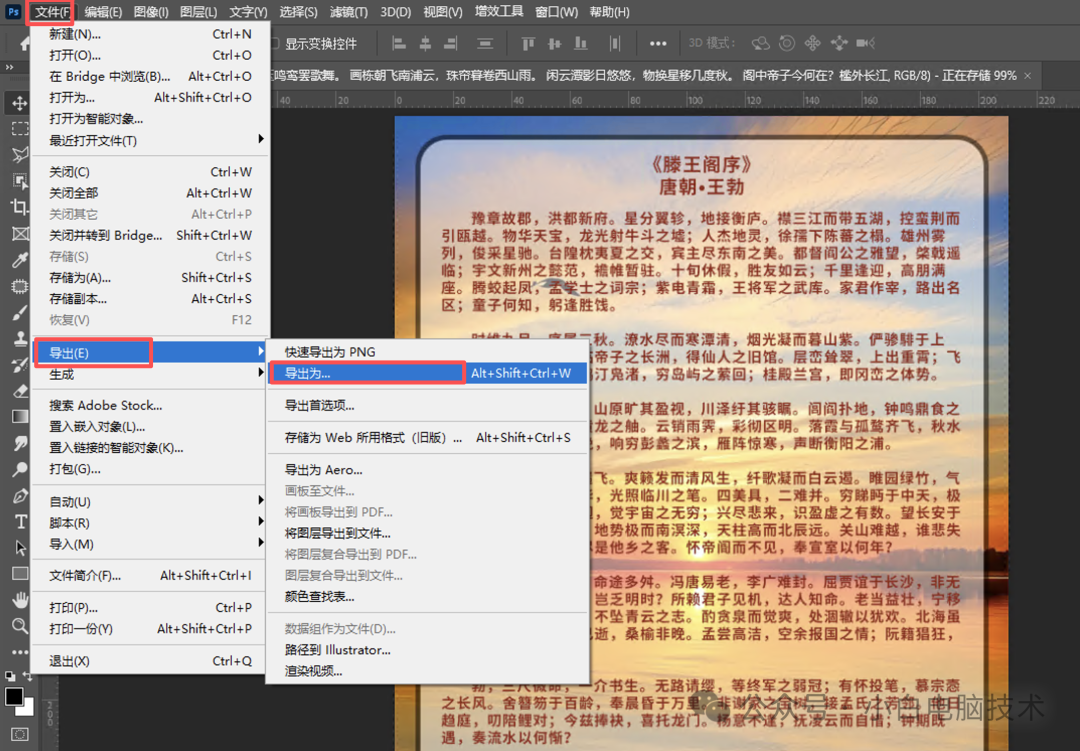Select the Smudge tool
Viewport: 1080px width, 751px height.
coord(19,443)
